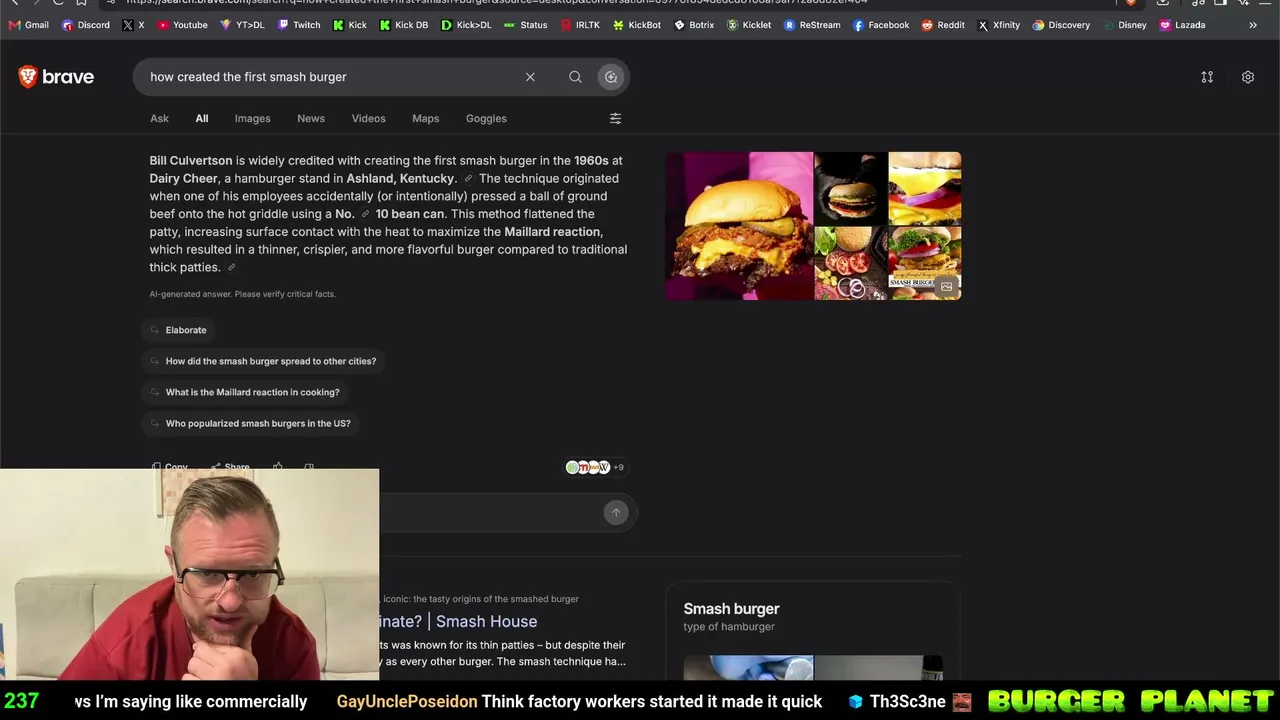1280x720 pixels.
Task: Click the Smash burger infobox title
Action: pyautogui.click(x=731, y=608)
